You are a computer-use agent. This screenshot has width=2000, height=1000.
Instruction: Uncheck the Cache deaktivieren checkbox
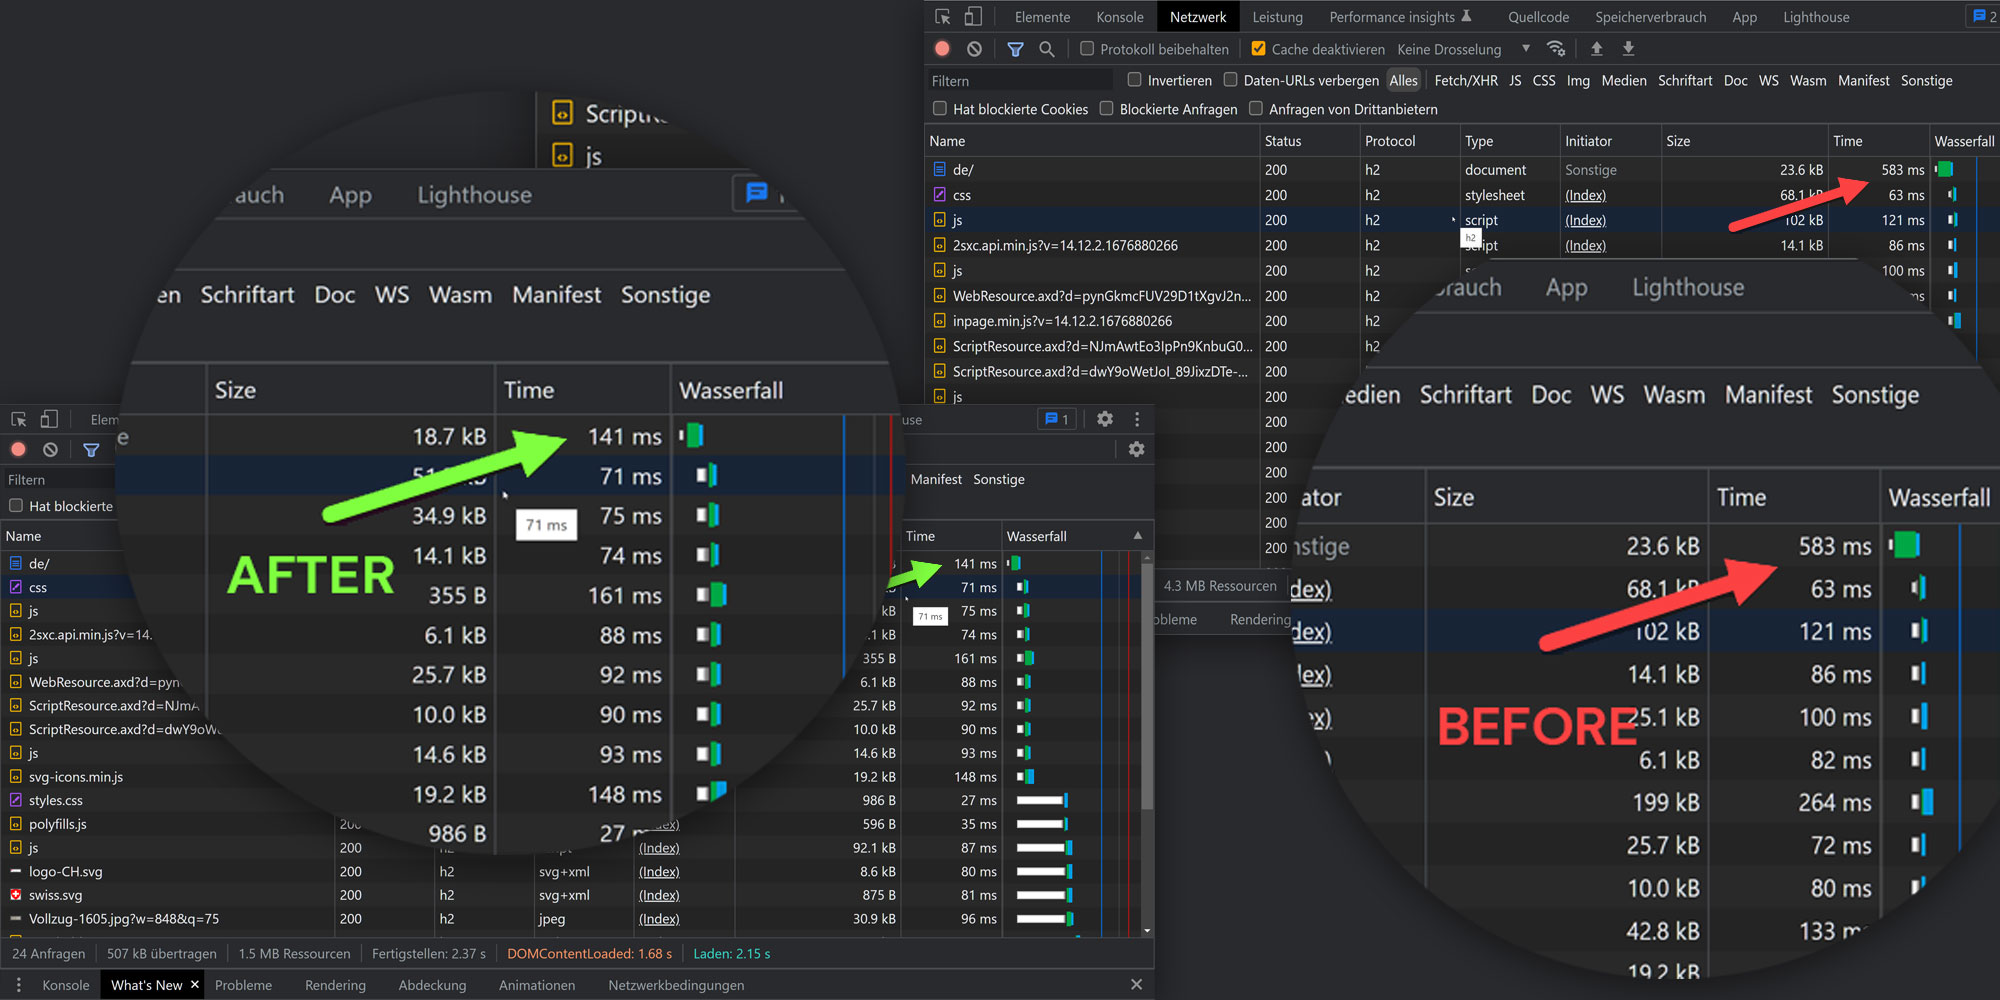click(x=1258, y=49)
